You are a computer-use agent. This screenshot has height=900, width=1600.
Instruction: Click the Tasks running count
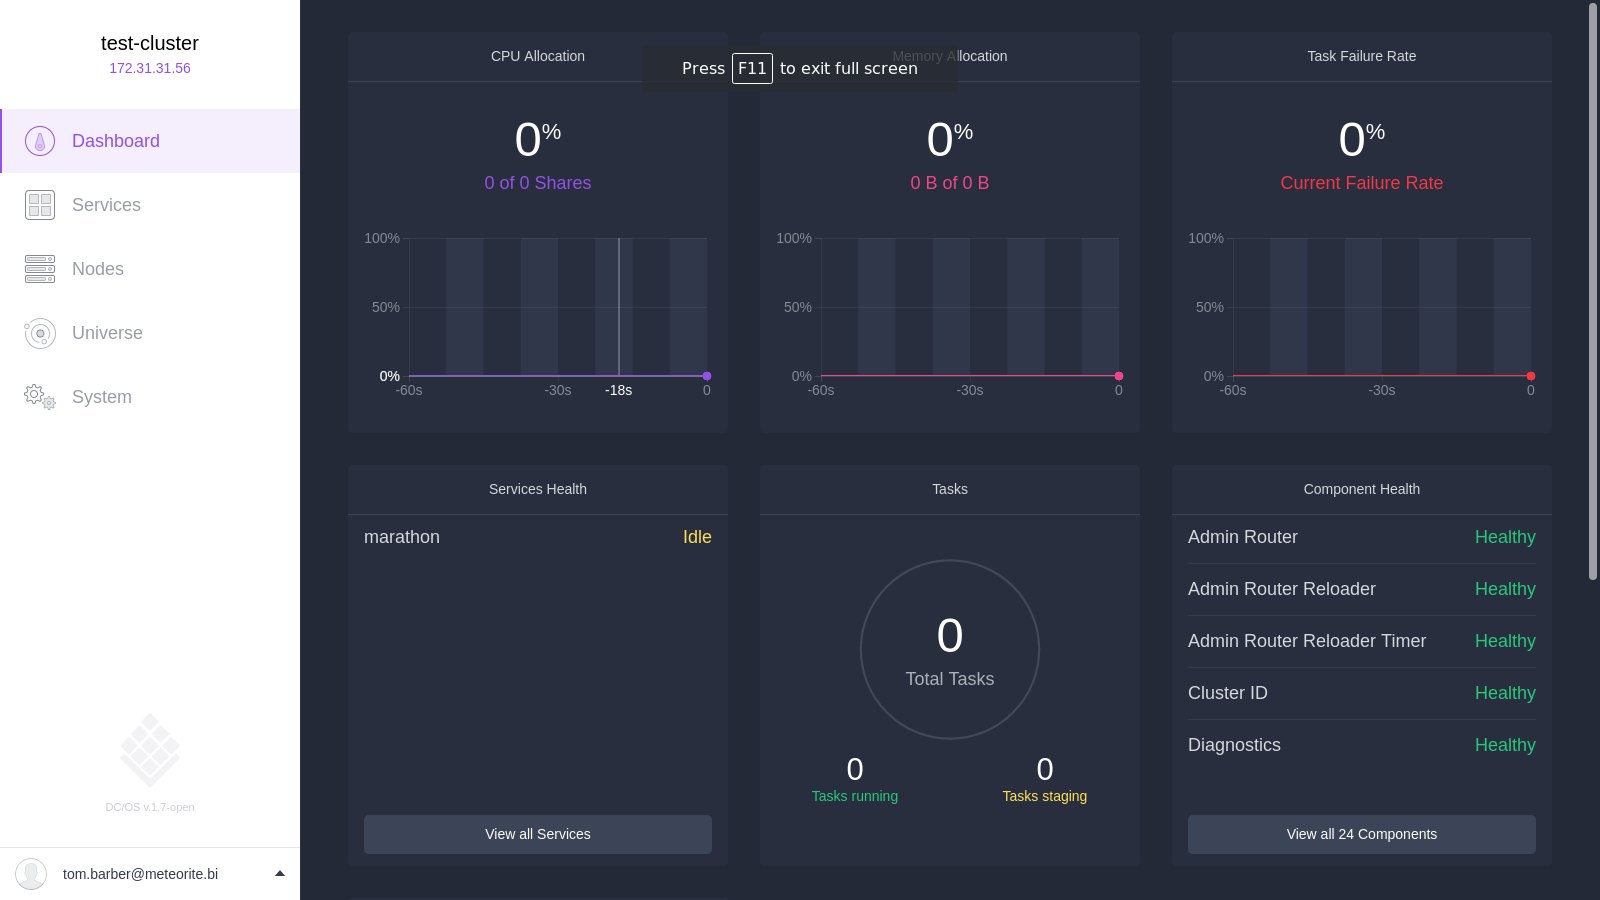coord(855,769)
